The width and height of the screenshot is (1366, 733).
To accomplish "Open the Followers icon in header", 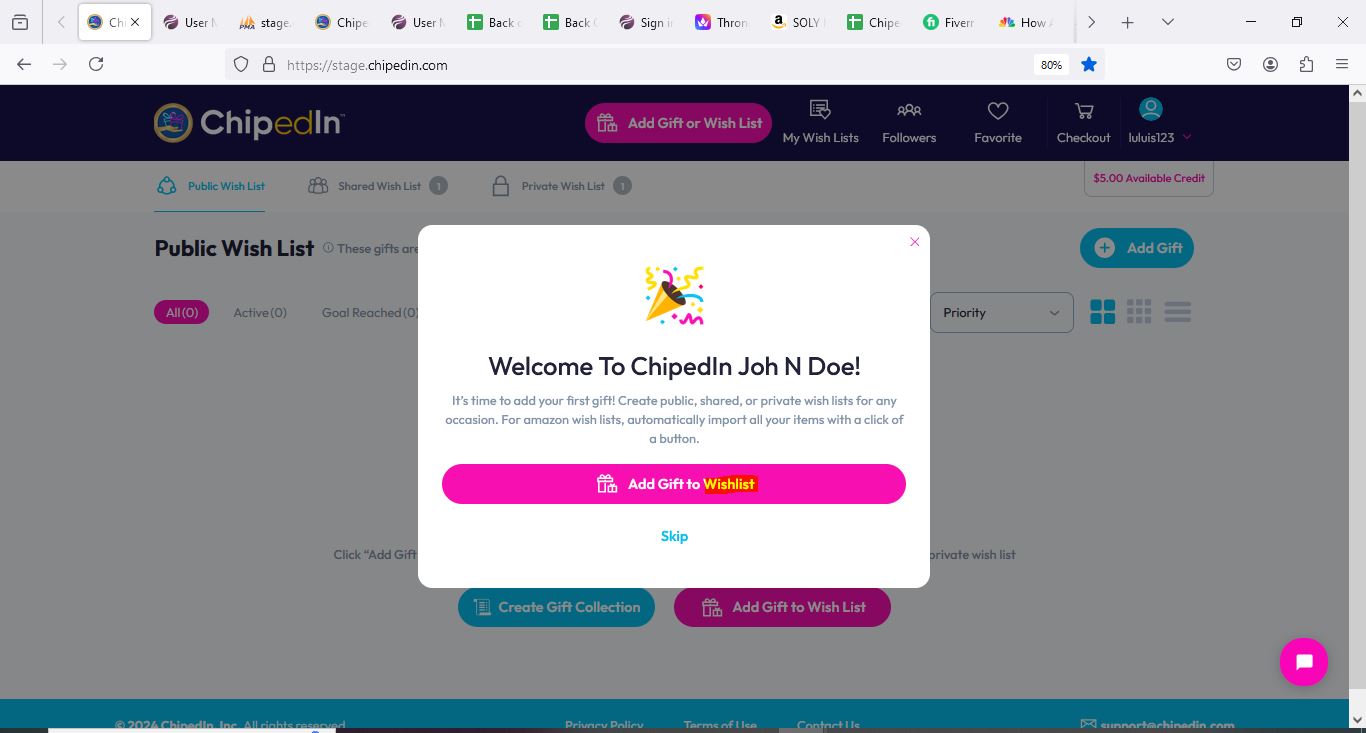I will point(909,110).
